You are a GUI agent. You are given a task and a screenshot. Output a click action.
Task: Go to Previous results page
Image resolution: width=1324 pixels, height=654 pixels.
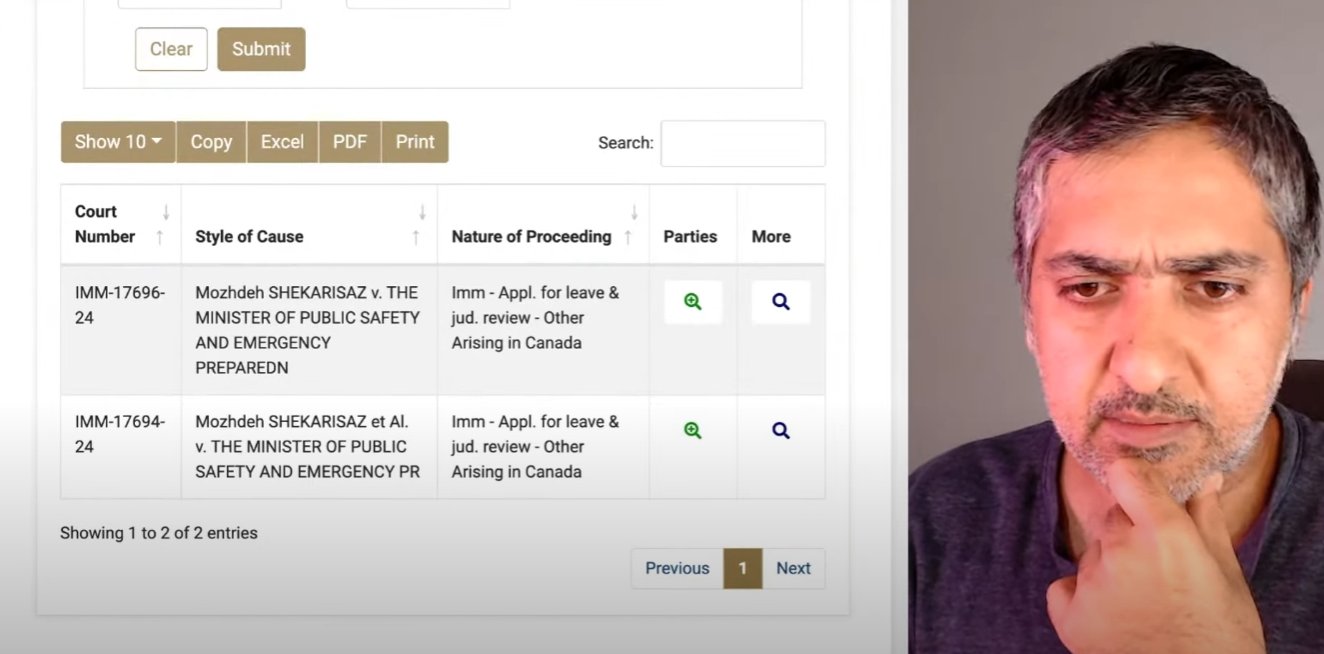click(677, 568)
